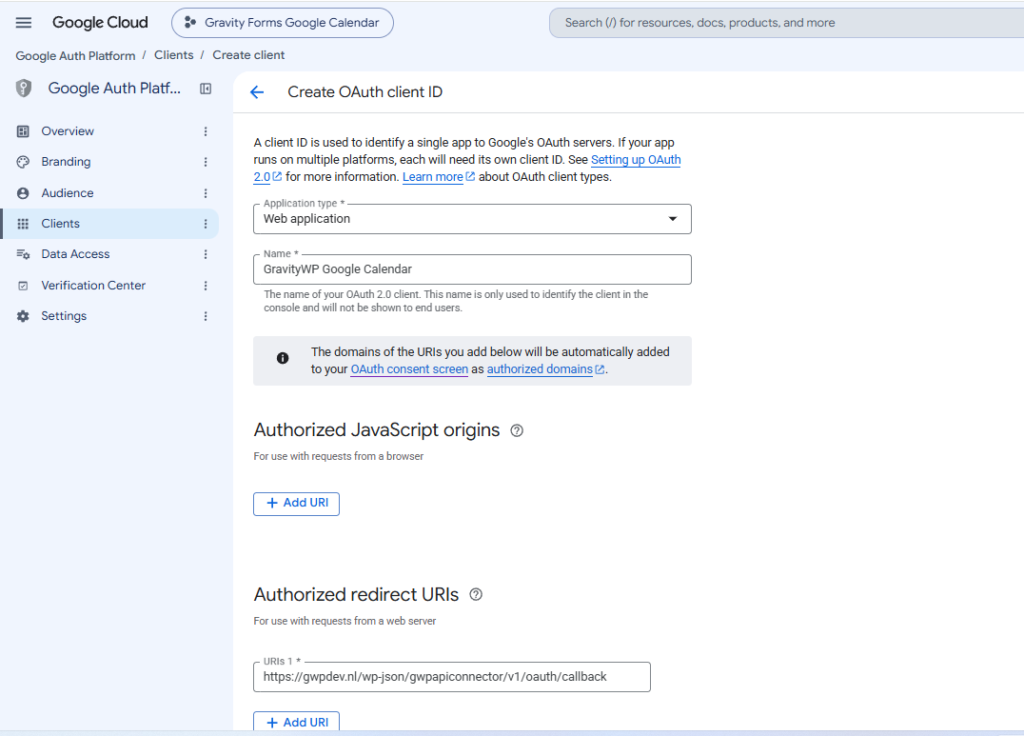Click the Google Cloud logo
This screenshot has width=1024, height=736.
click(x=100, y=23)
